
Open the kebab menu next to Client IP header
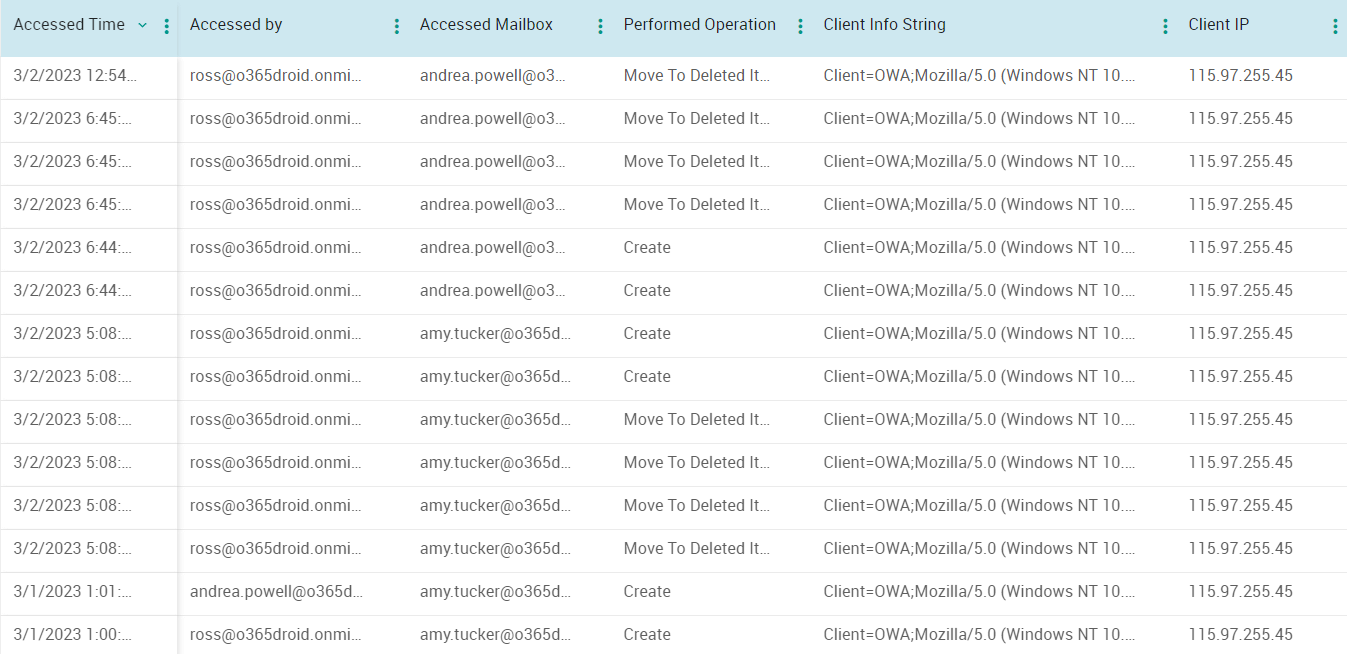[1337, 25]
